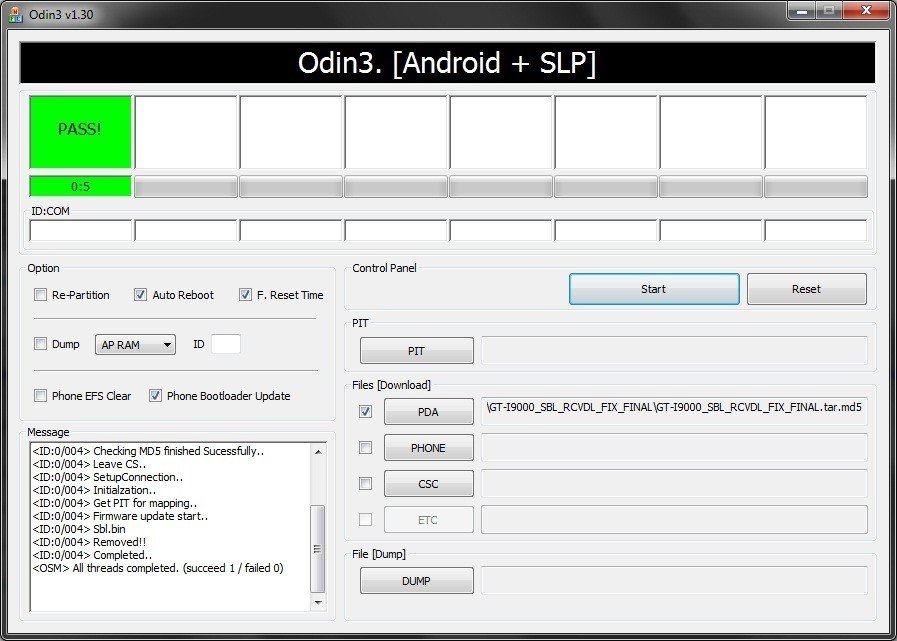Uncheck the PDA file checkbox
The height and width of the screenshot is (641, 897).
365,411
